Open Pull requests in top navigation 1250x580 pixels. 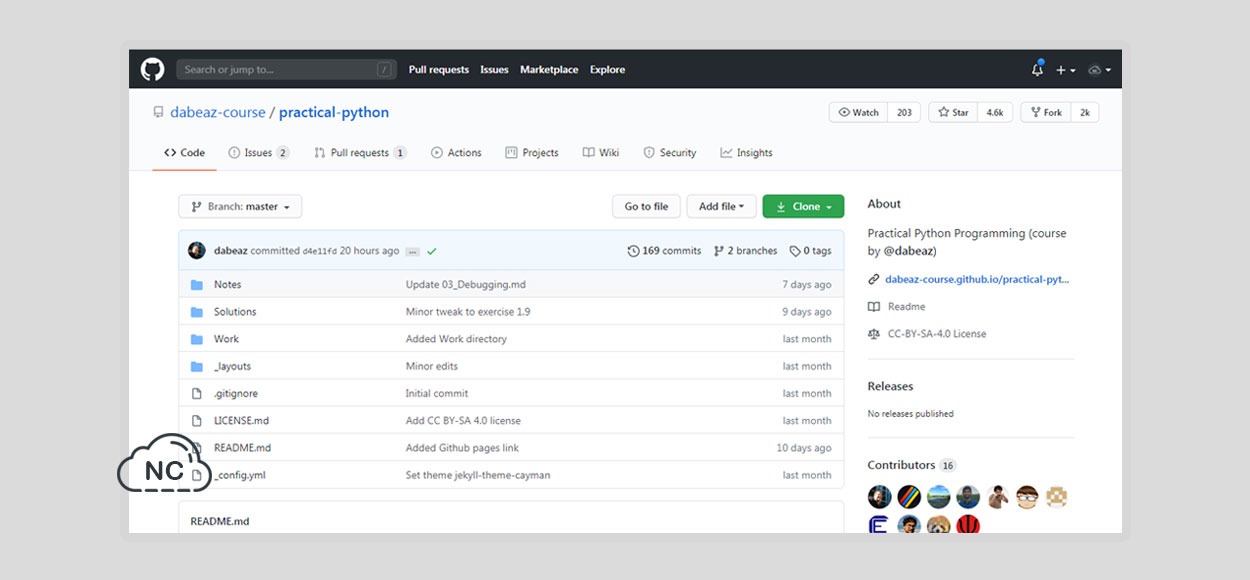pyautogui.click(x=438, y=70)
